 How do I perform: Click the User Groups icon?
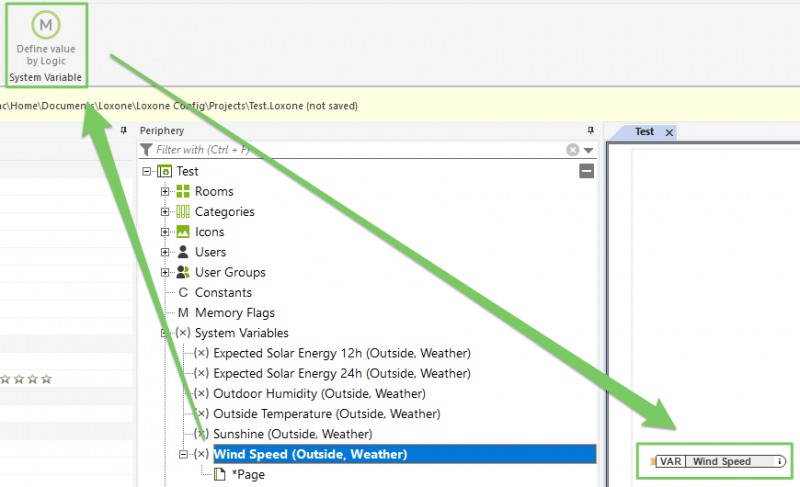pos(183,272)
